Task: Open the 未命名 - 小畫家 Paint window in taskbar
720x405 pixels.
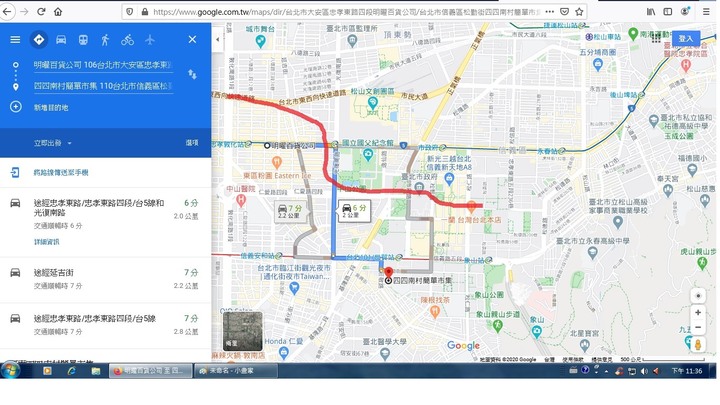Action: click(236, 371)
